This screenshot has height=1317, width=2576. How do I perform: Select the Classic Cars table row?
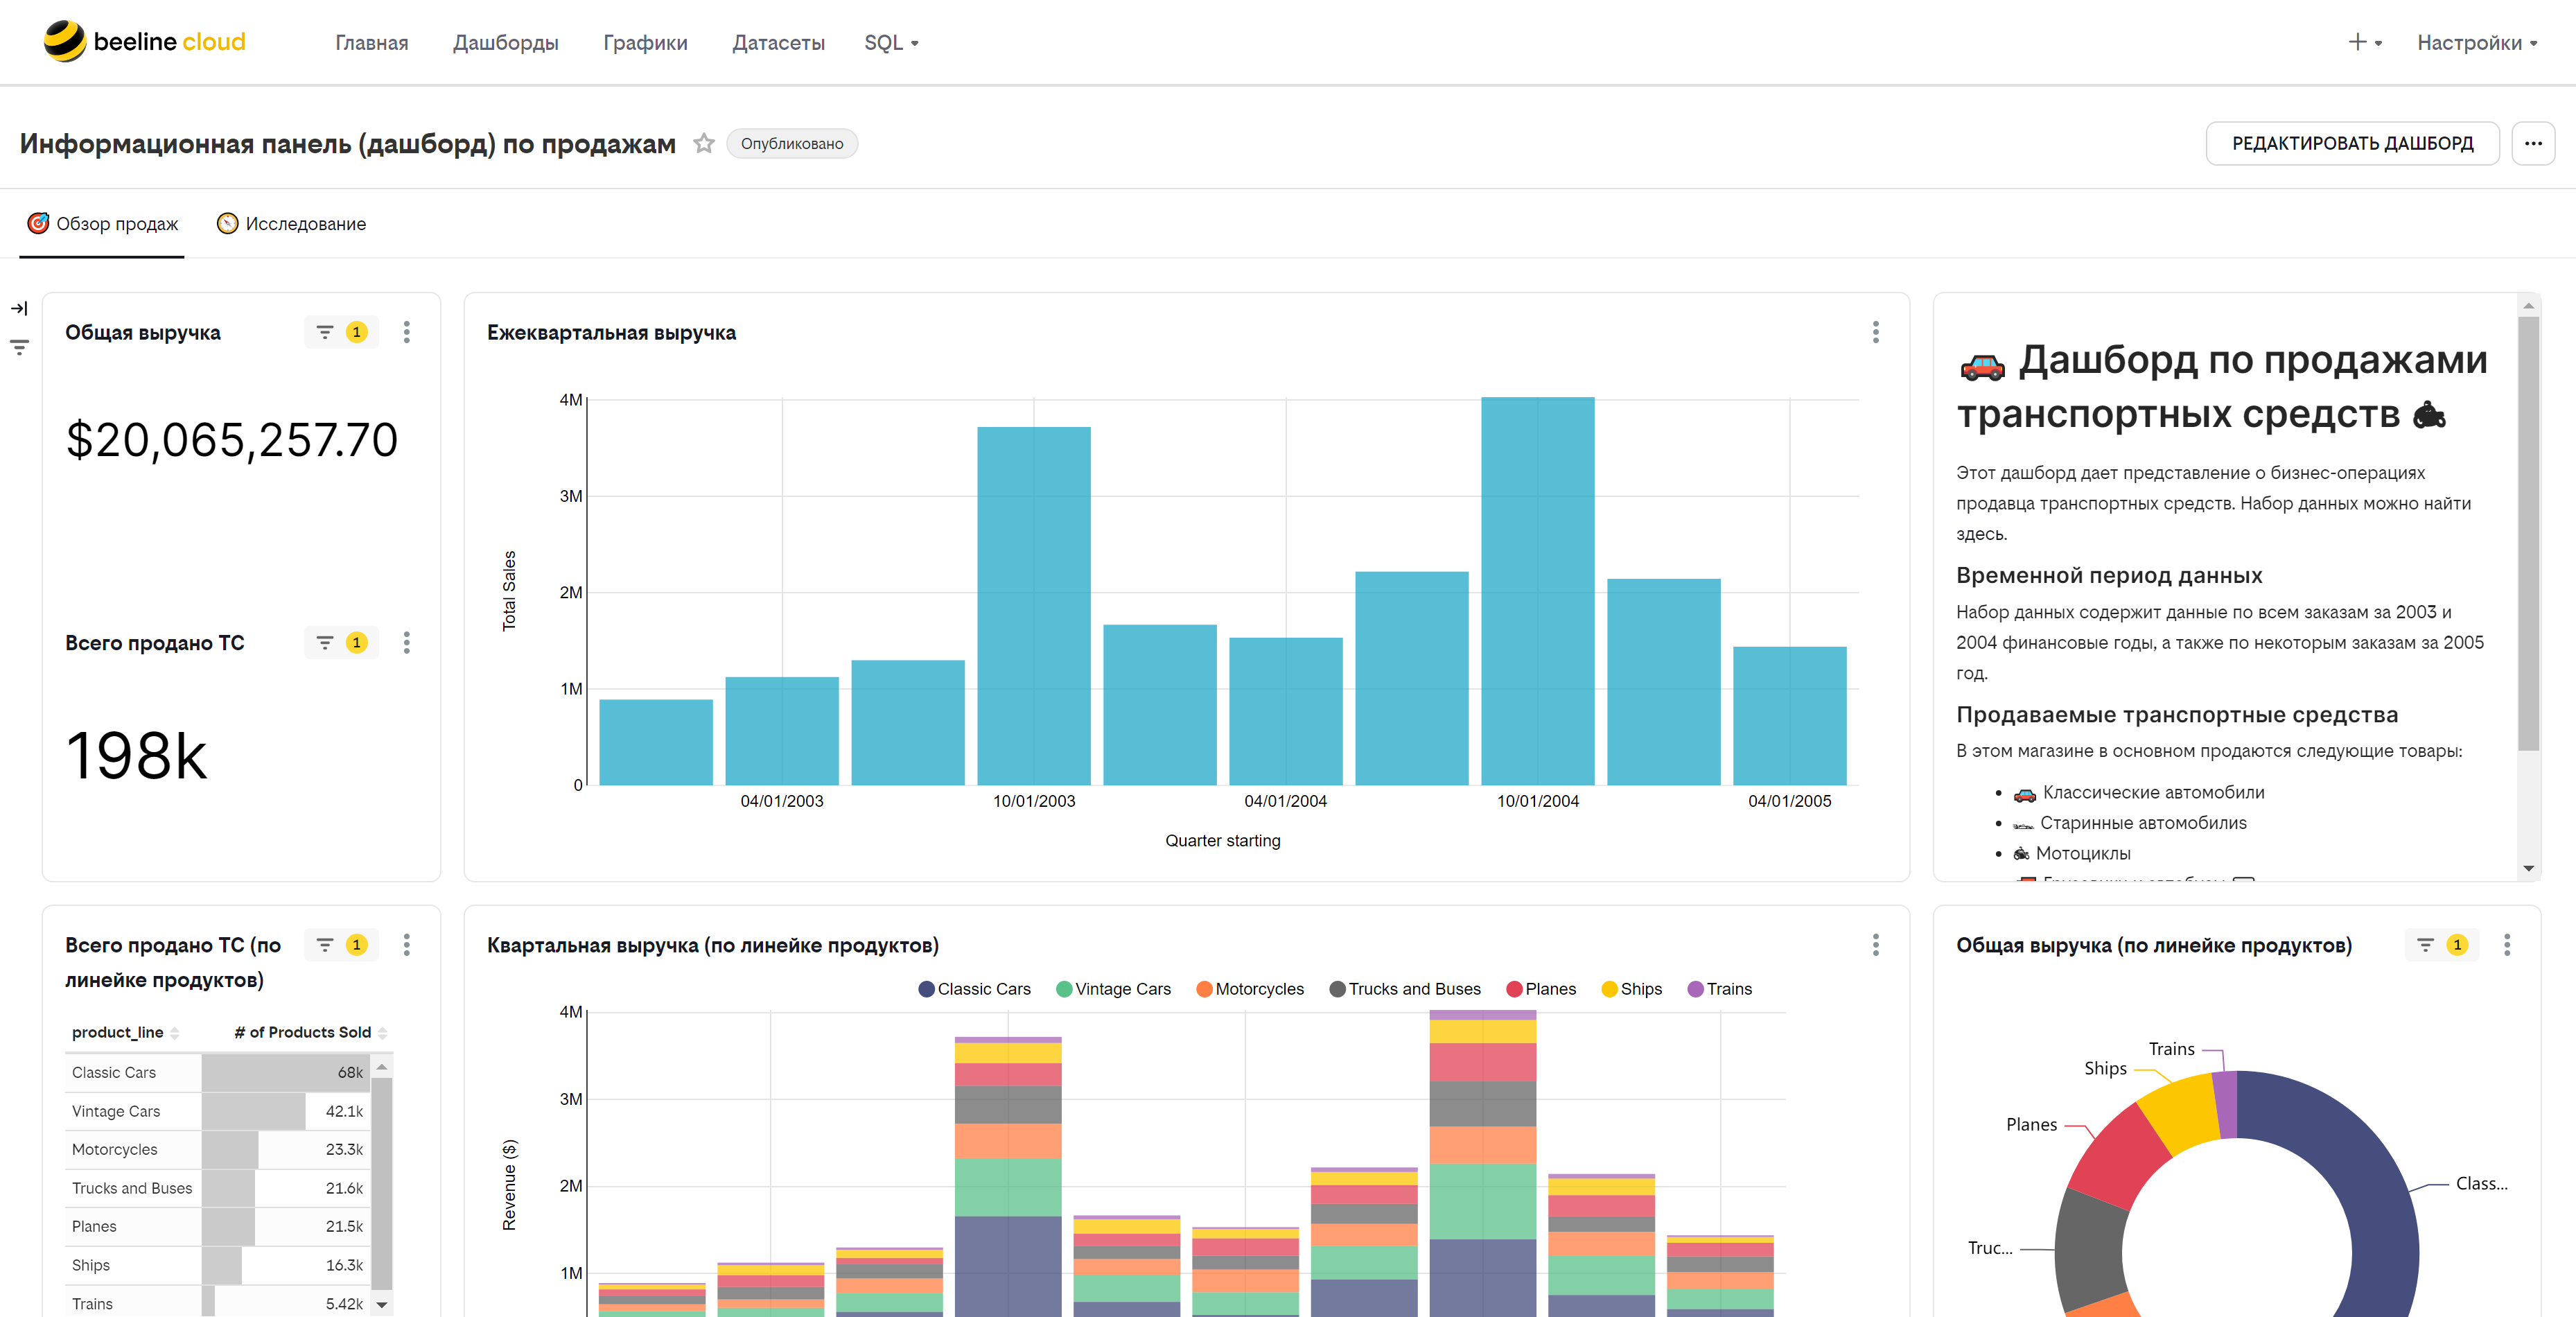(x=218, y=1072)
